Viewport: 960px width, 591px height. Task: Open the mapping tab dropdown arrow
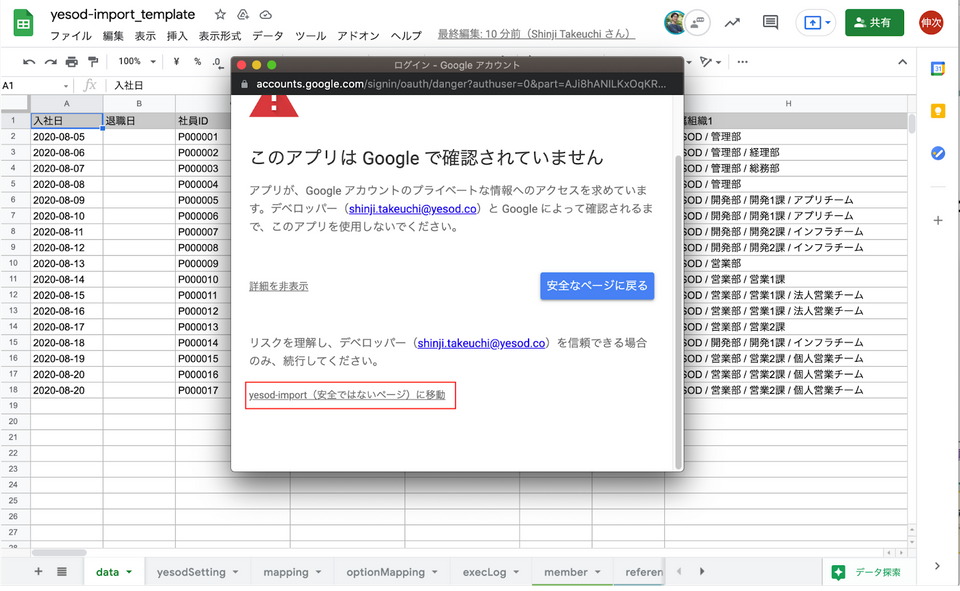pos(318,572)
